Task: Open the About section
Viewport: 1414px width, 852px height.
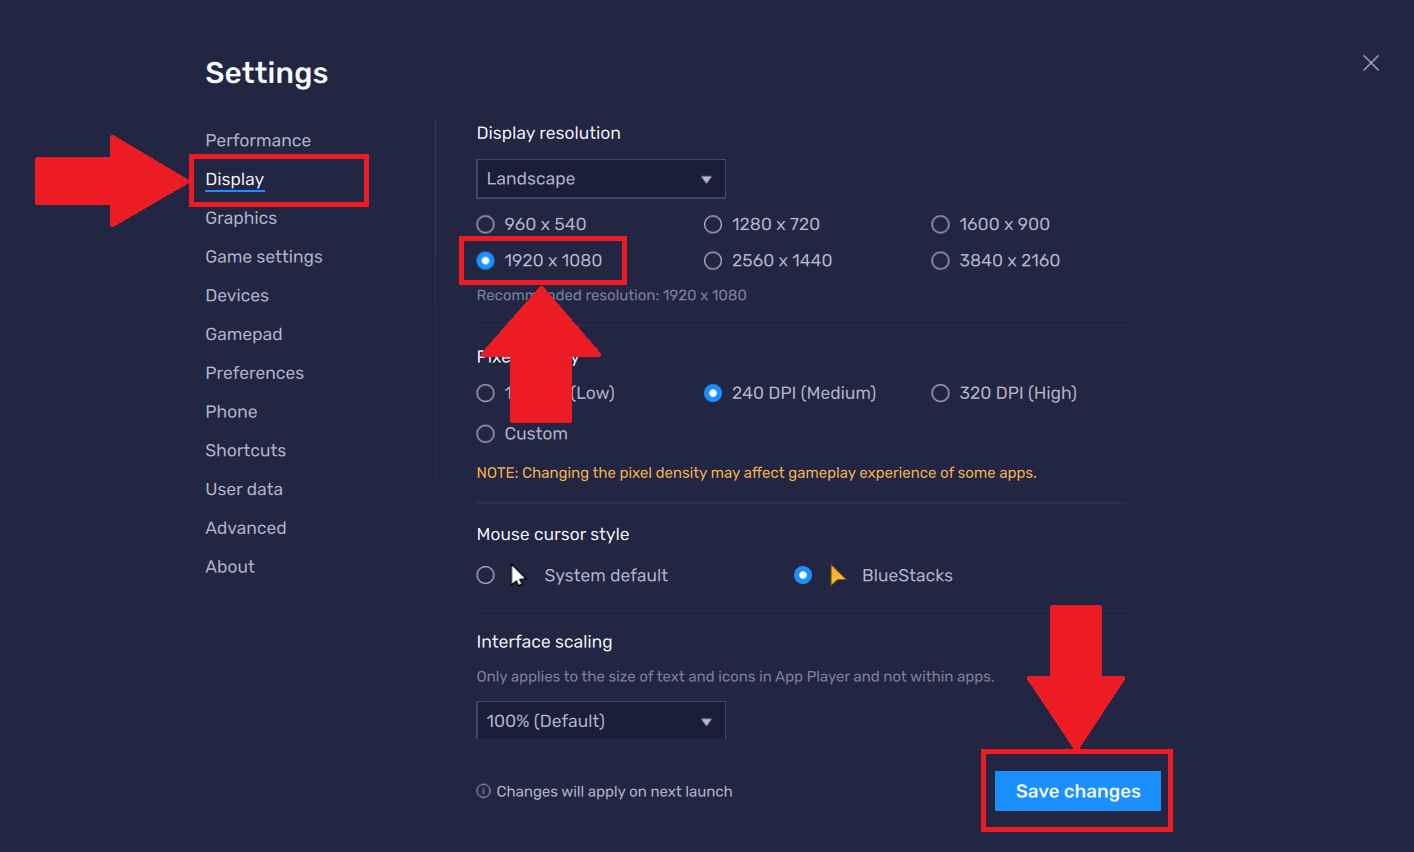Action: click(x=230, y=567)
